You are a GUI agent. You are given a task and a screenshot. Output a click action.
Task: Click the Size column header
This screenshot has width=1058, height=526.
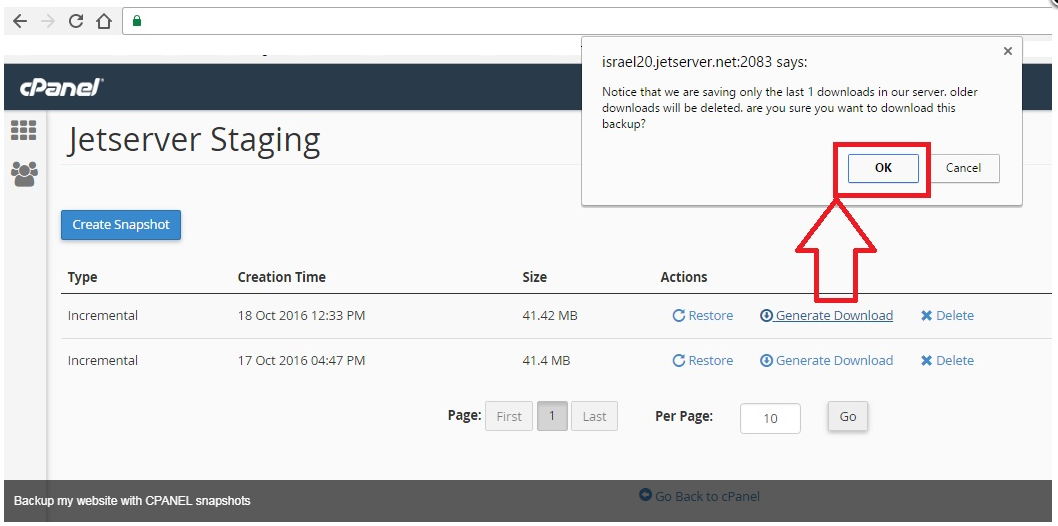(x=534, y=277)
